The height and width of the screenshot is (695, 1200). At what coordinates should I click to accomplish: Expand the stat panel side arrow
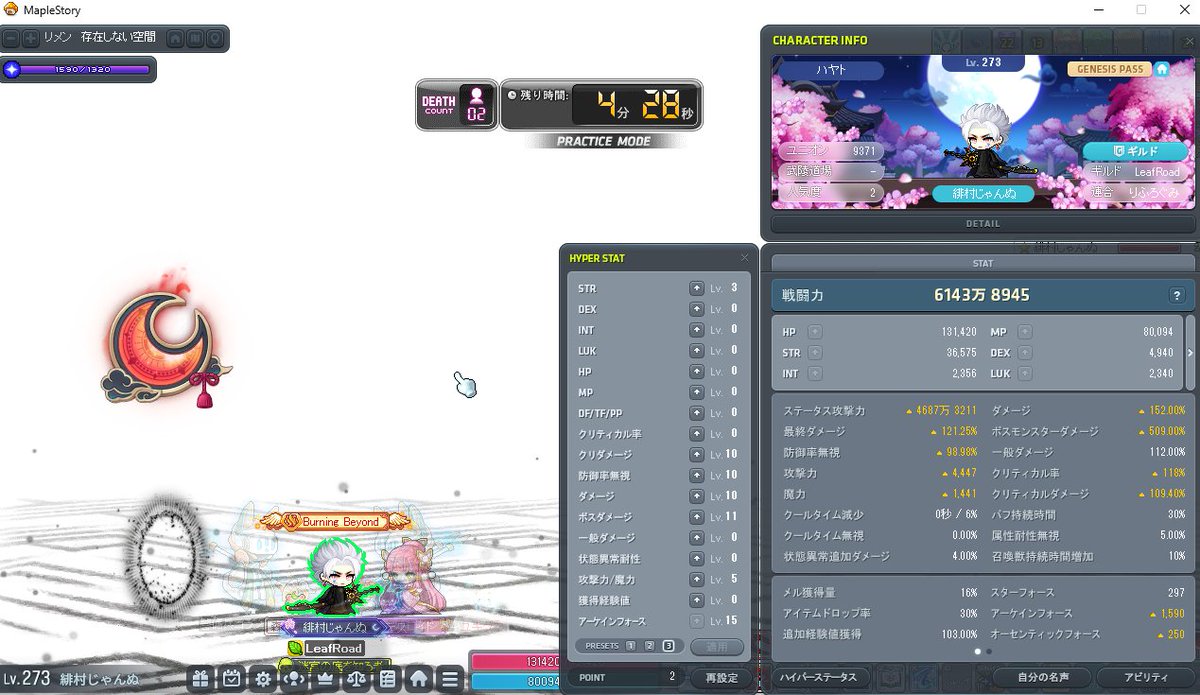click(x=1190, y=353)
